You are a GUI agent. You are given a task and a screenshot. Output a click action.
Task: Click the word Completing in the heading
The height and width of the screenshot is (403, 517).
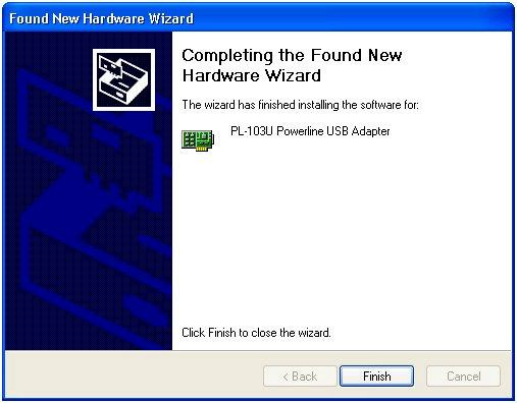click(x=228, y=56)
